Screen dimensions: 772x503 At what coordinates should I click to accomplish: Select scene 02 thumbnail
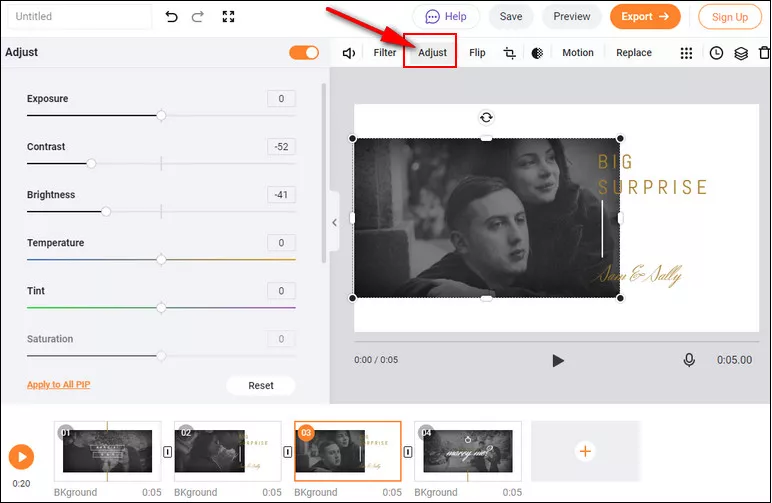(x=227, y=451)
